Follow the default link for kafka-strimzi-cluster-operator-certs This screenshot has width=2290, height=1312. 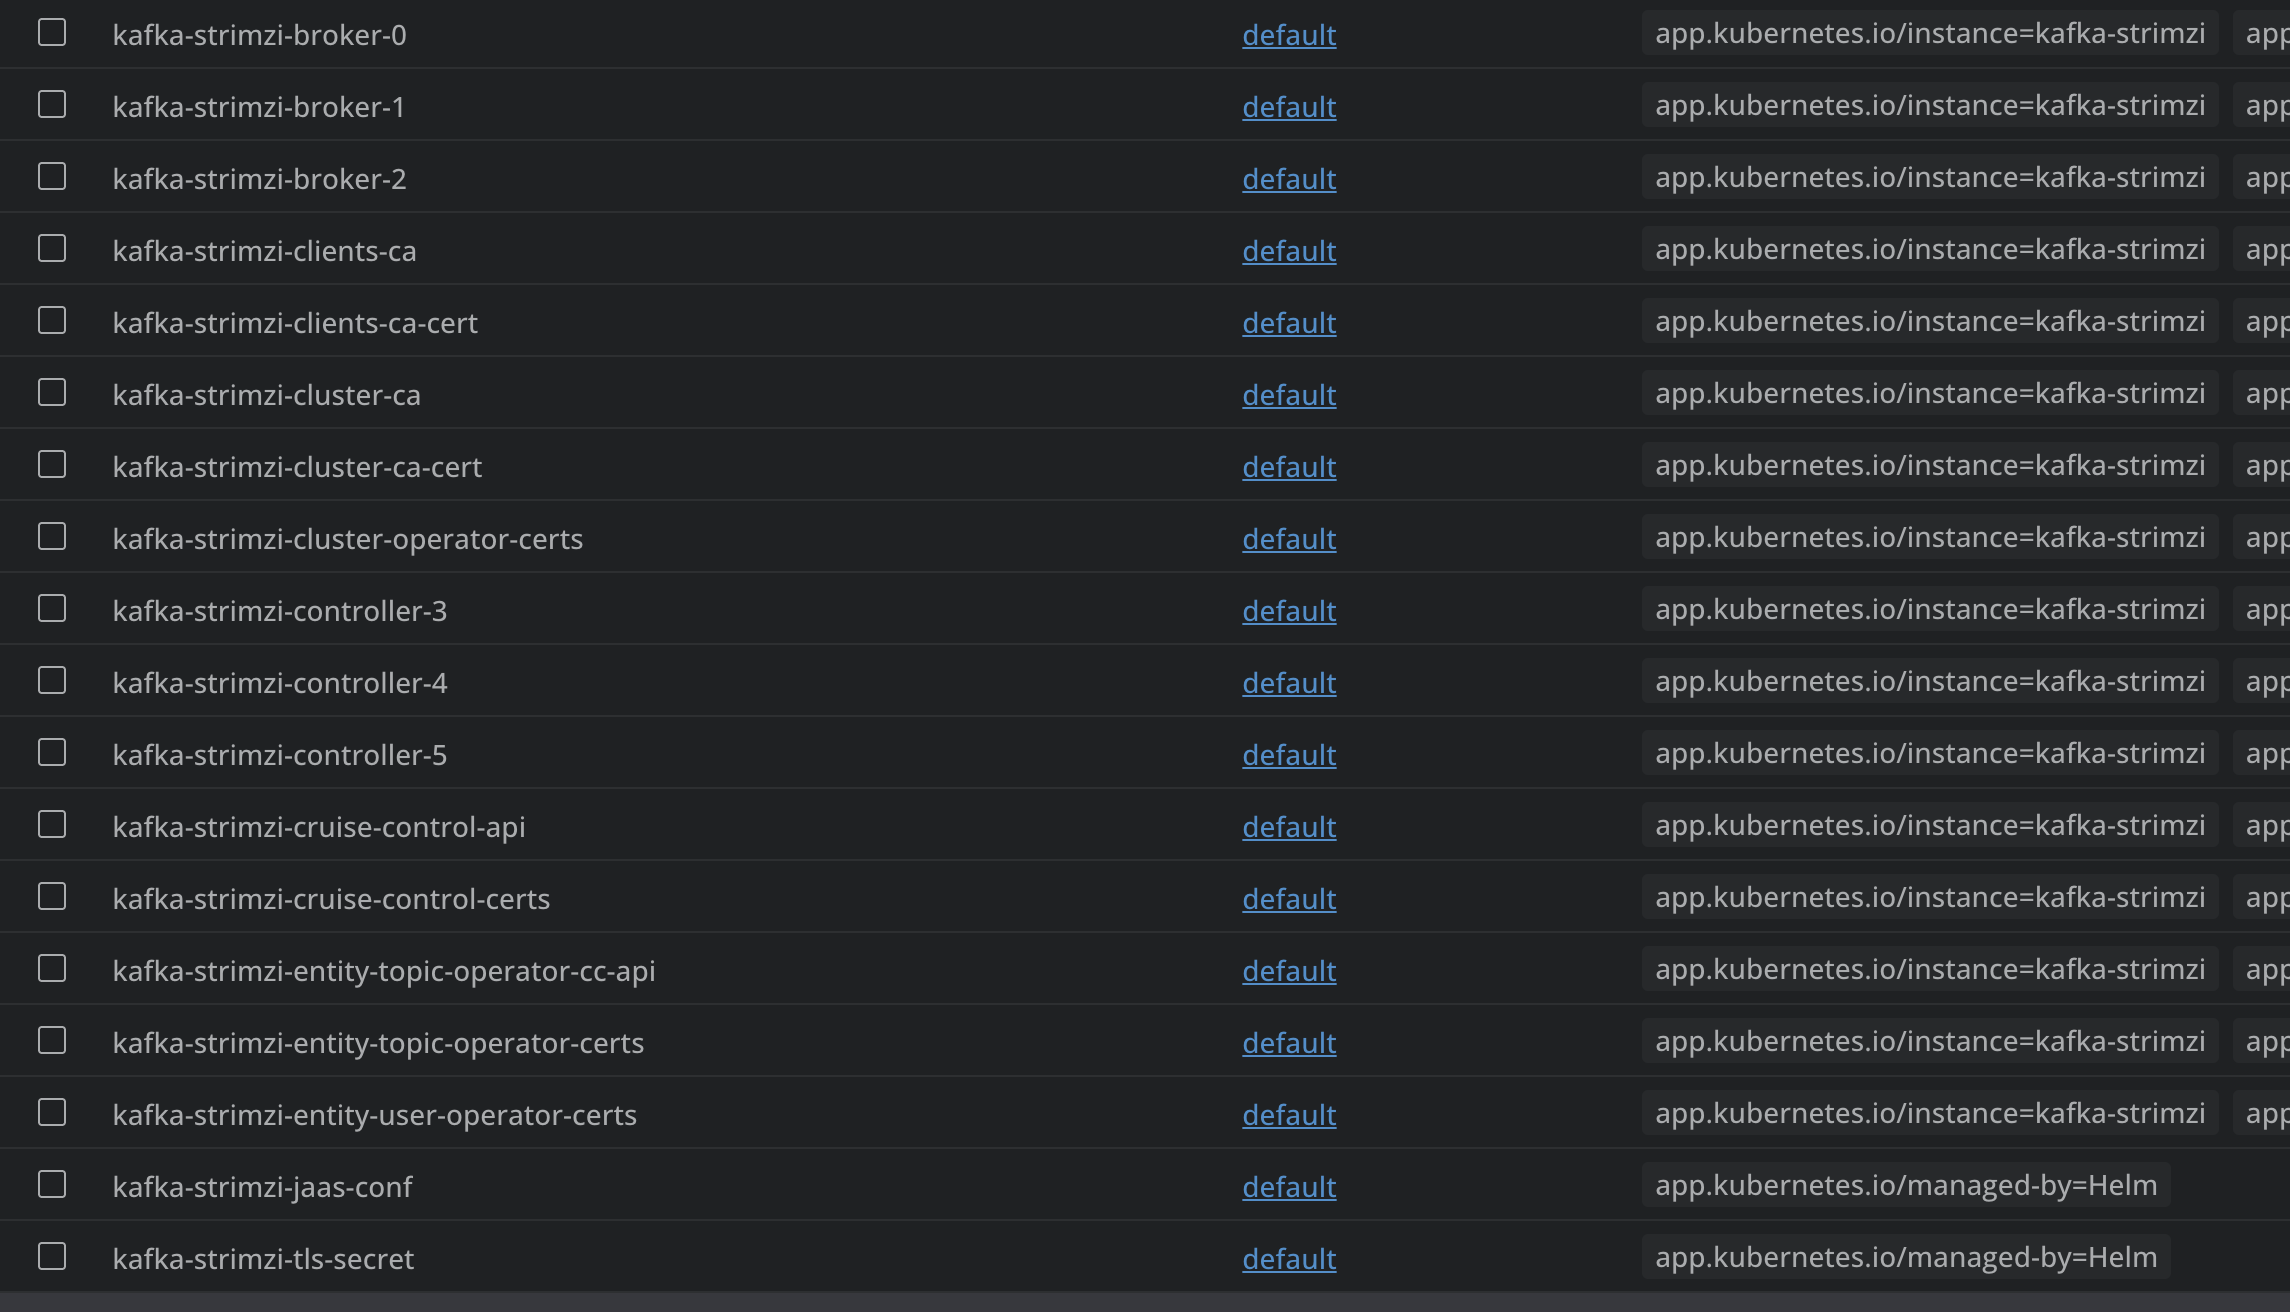coord(1289,539)
